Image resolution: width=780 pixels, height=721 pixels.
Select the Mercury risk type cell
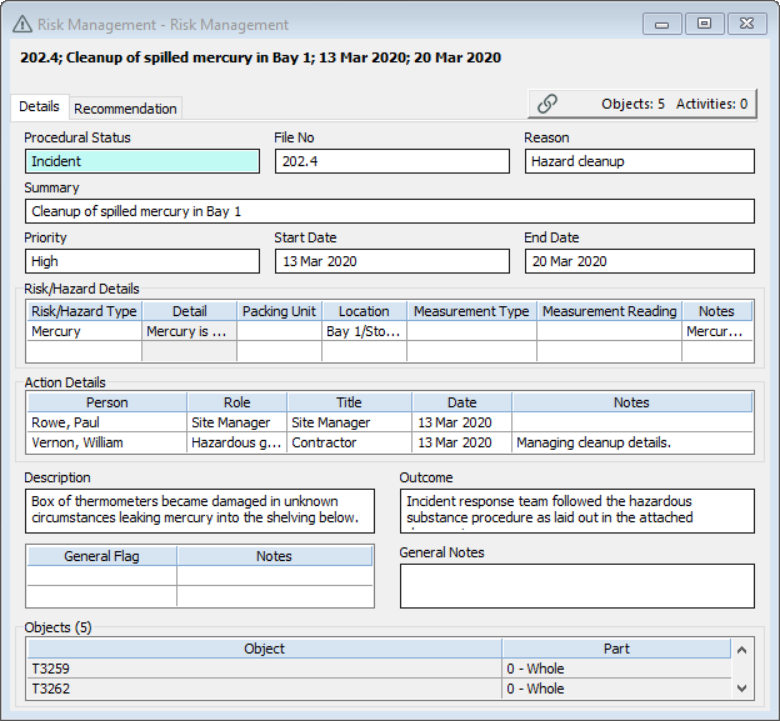tap(84, 331)
